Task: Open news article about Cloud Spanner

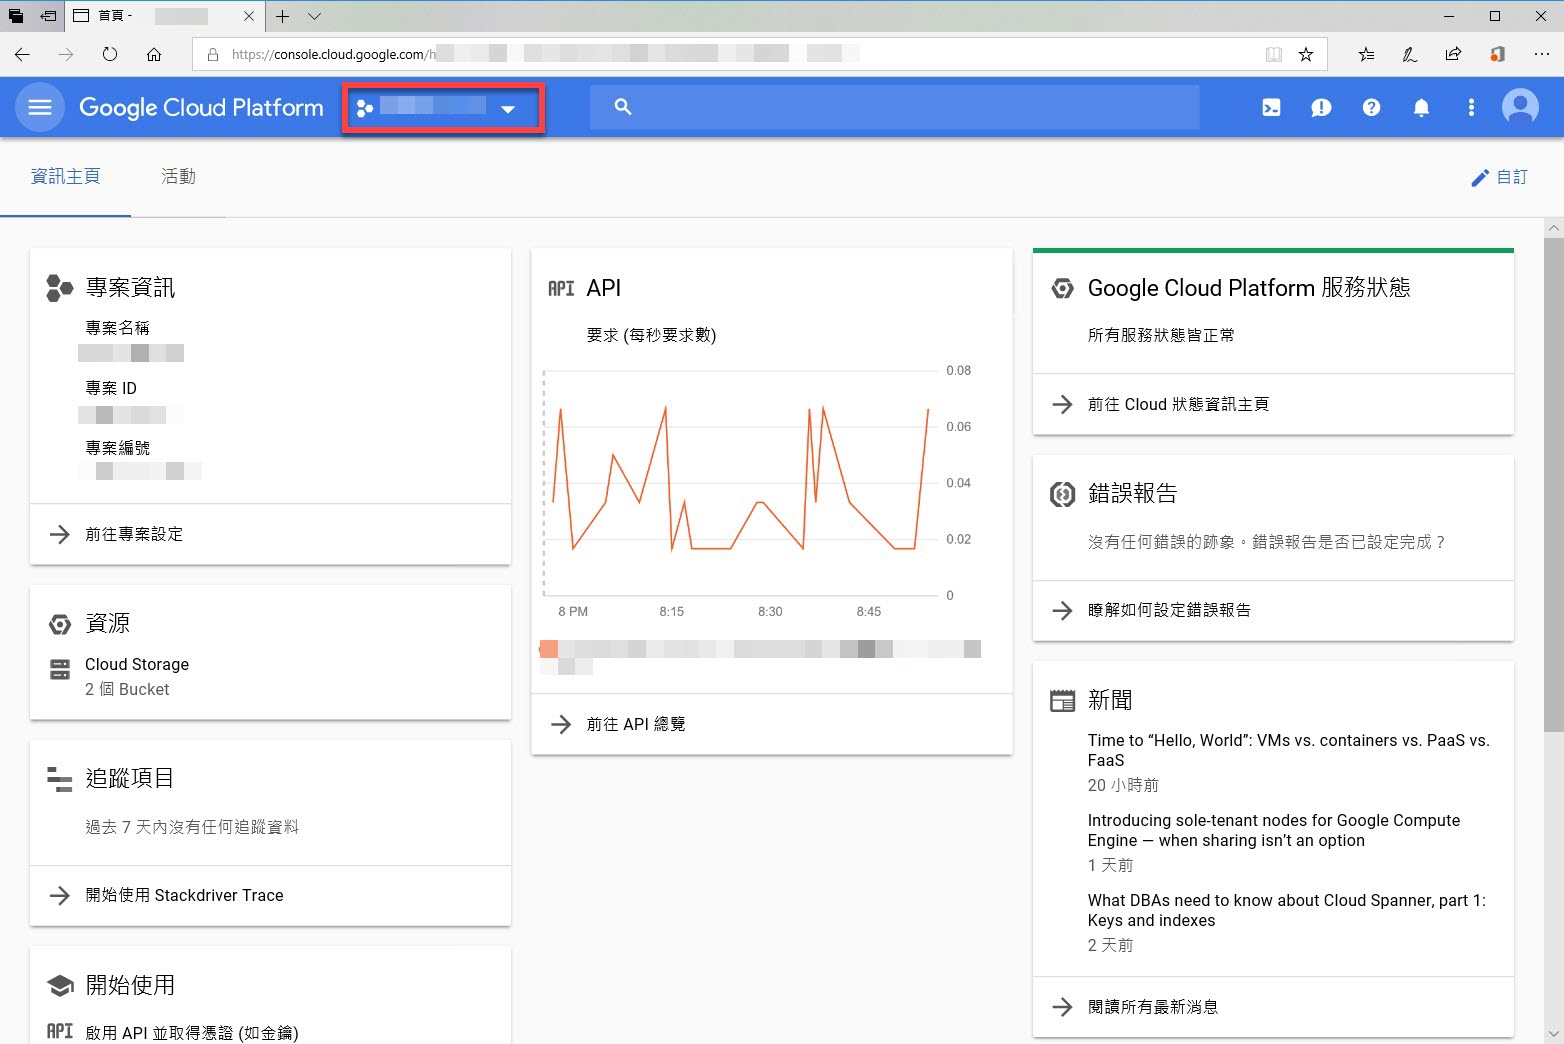Action: 1287,910
